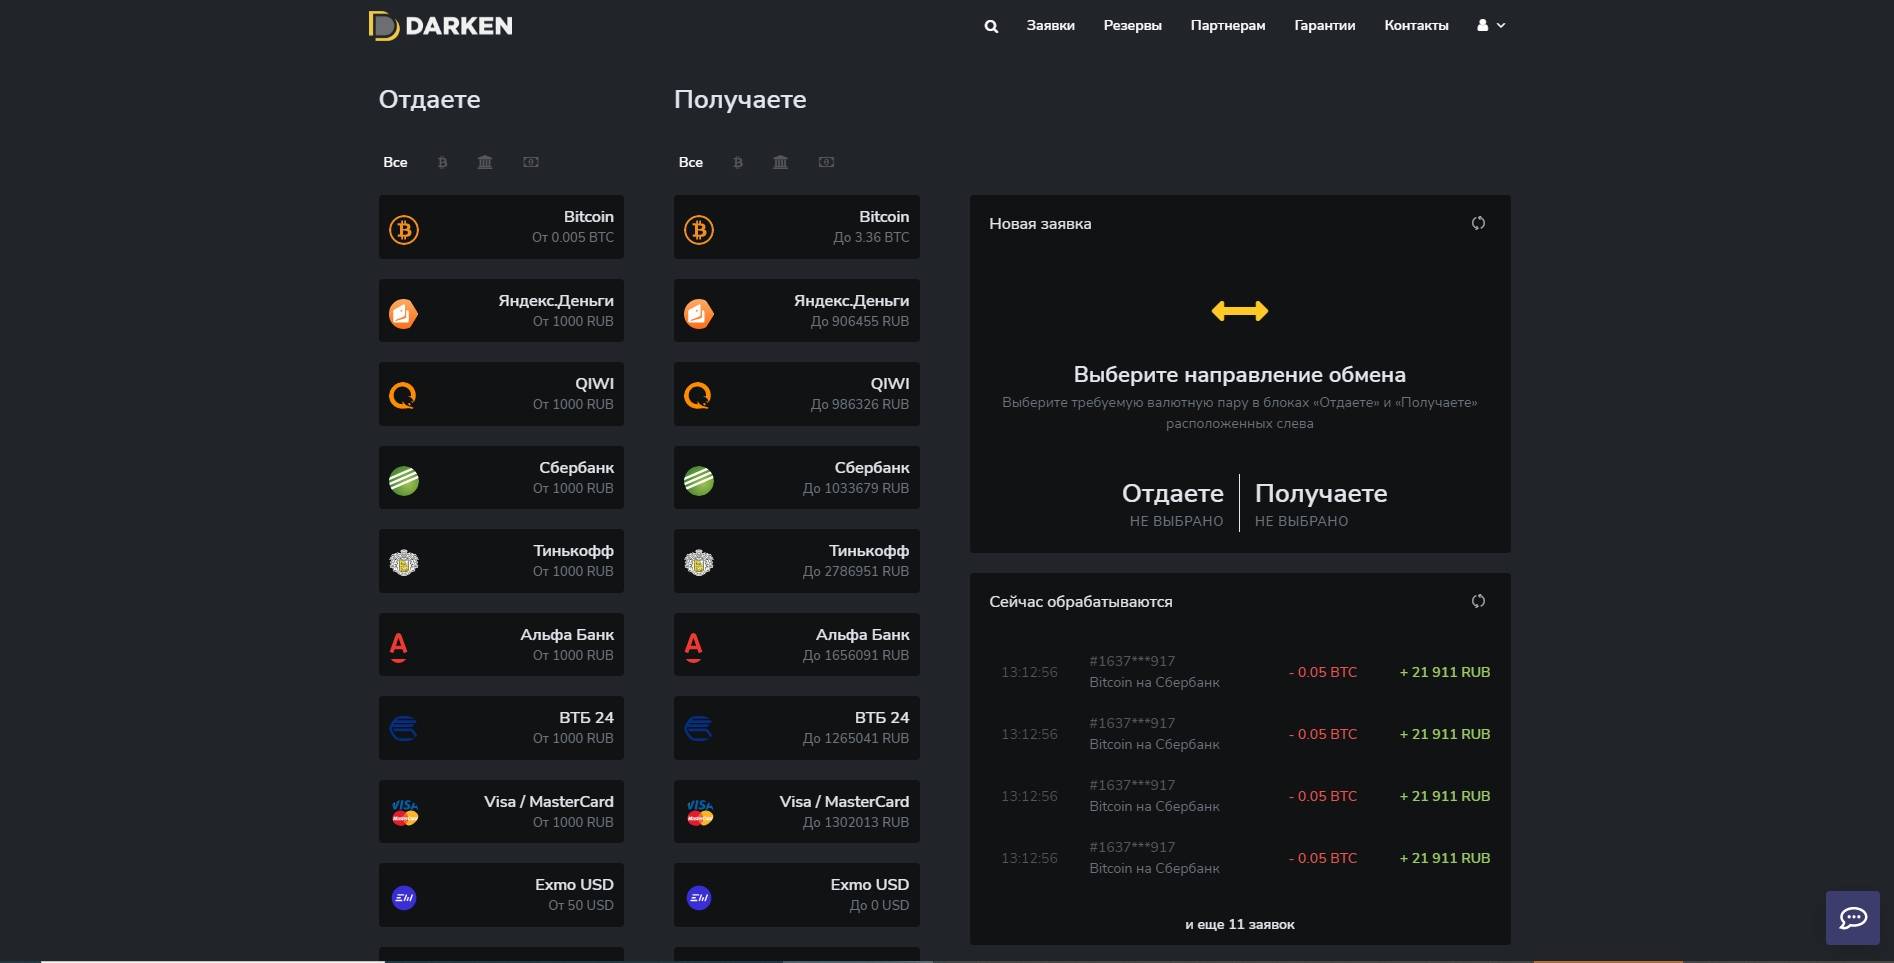Pick Visa / MasterCard От 1000 RUB

(x=501, y=812)
